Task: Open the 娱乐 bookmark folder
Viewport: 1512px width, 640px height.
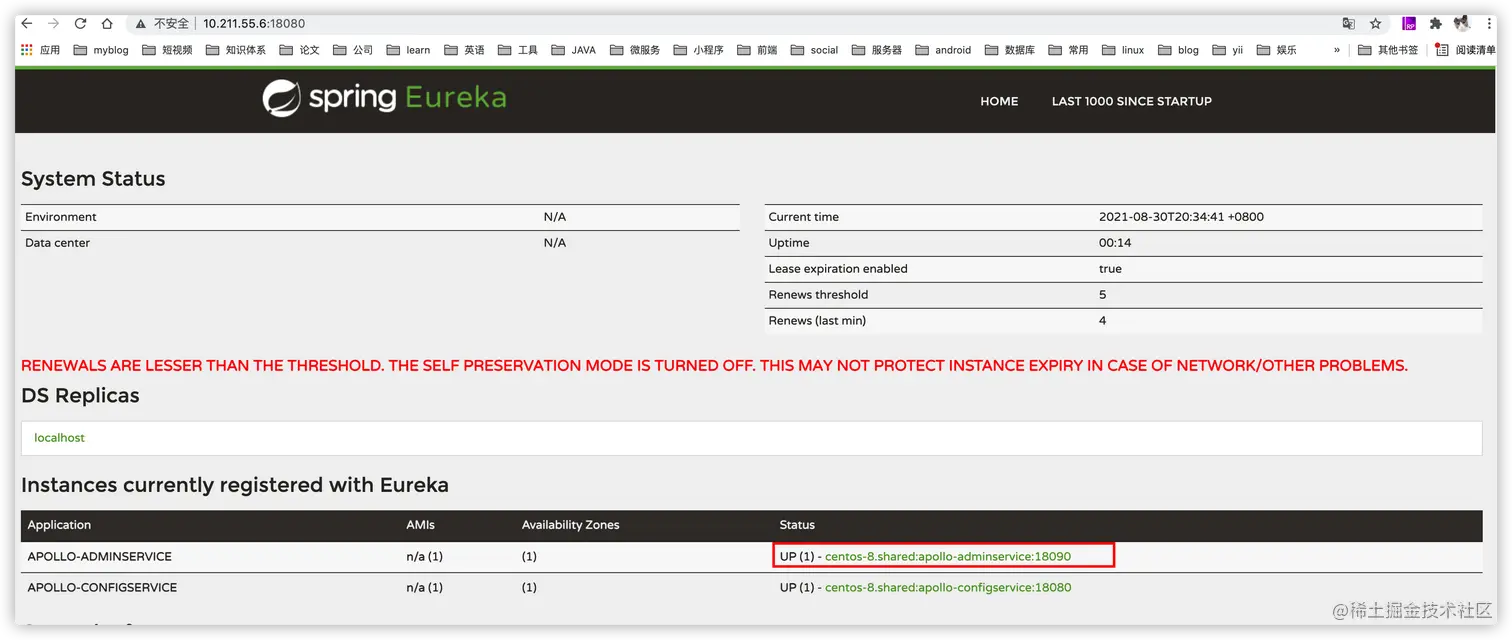Action: pyautogui.click(x=1276, y=50)
